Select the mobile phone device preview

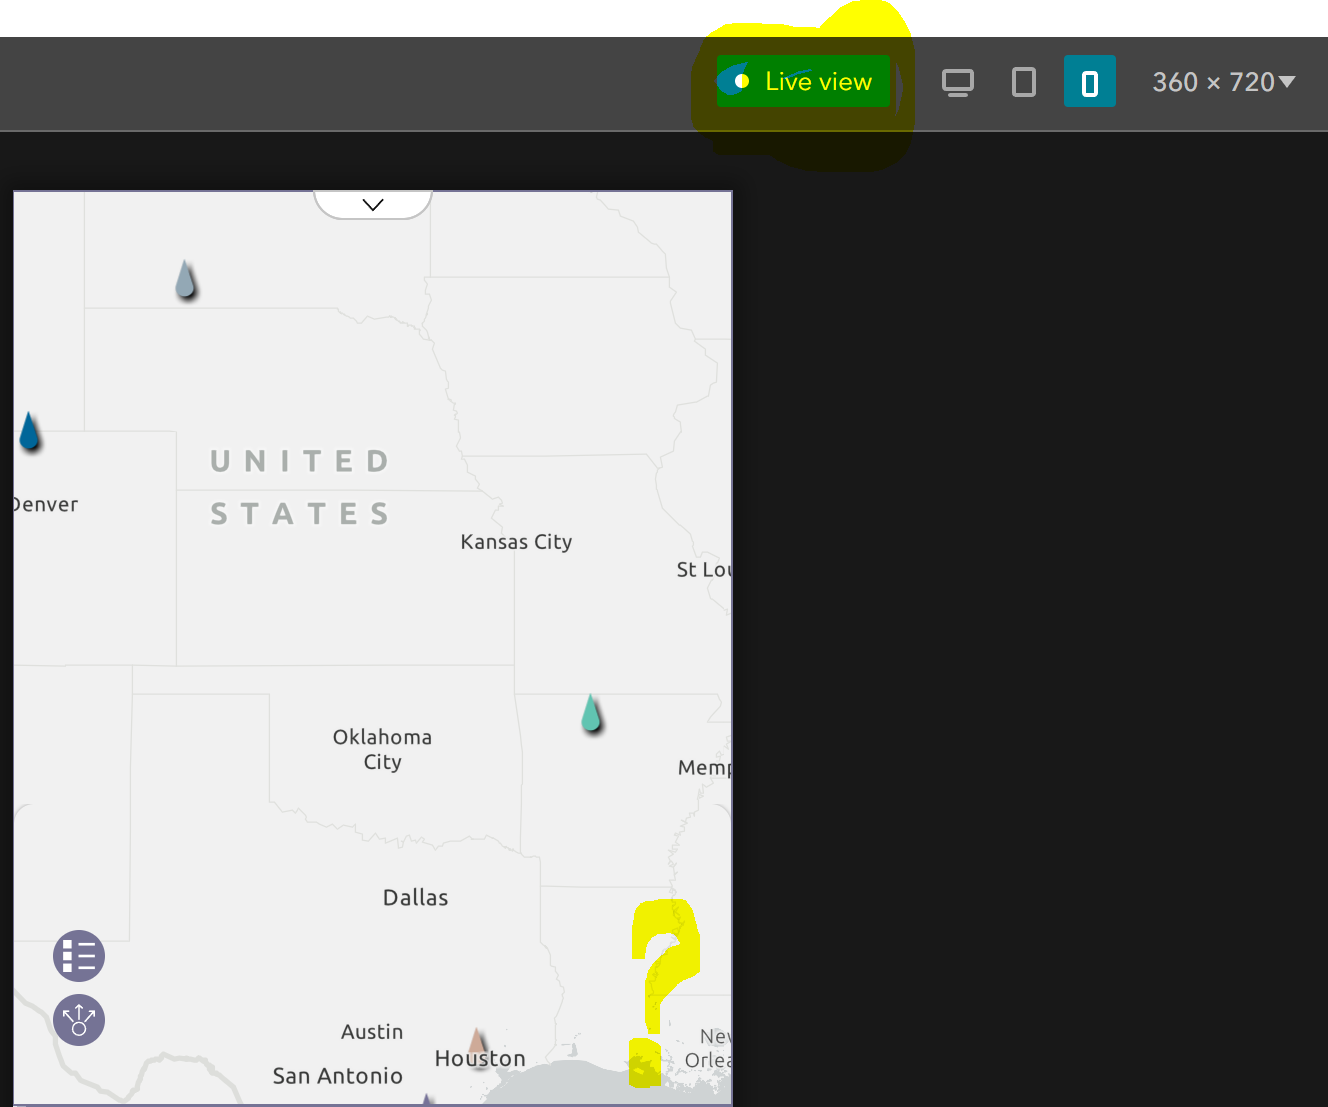[1090, 82]
